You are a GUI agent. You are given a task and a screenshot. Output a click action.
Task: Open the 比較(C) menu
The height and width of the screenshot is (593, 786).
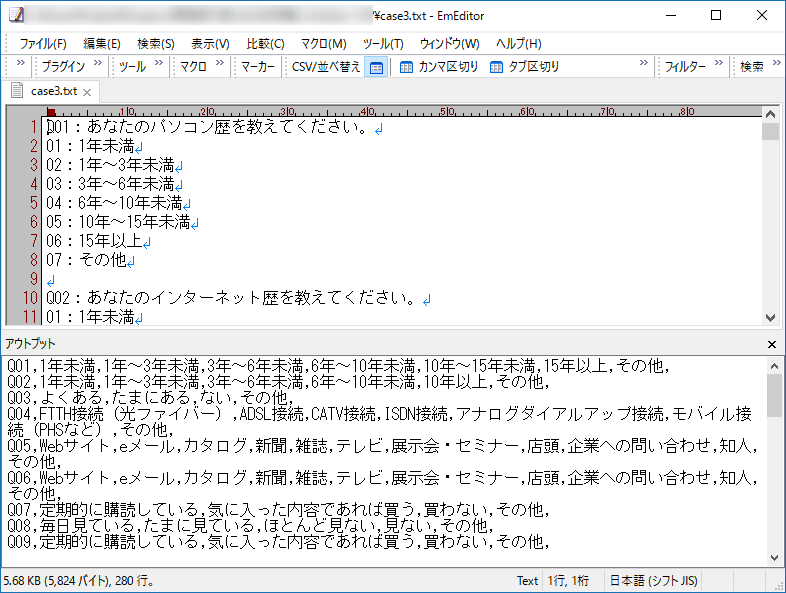tap(265, 44)
